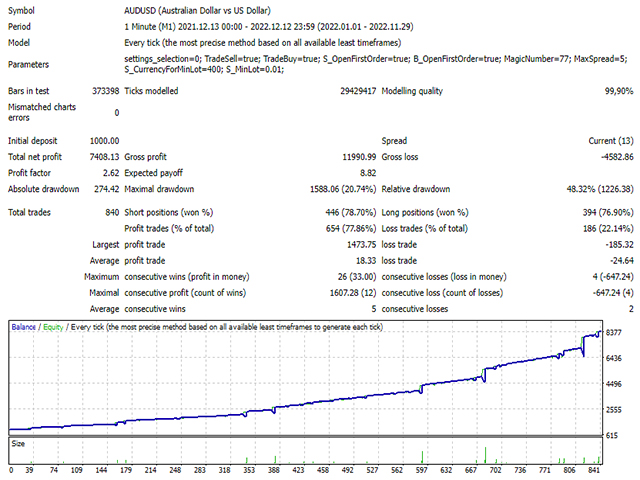
Task: Click the 8377 y-axis value
Action: click(614, 333)
